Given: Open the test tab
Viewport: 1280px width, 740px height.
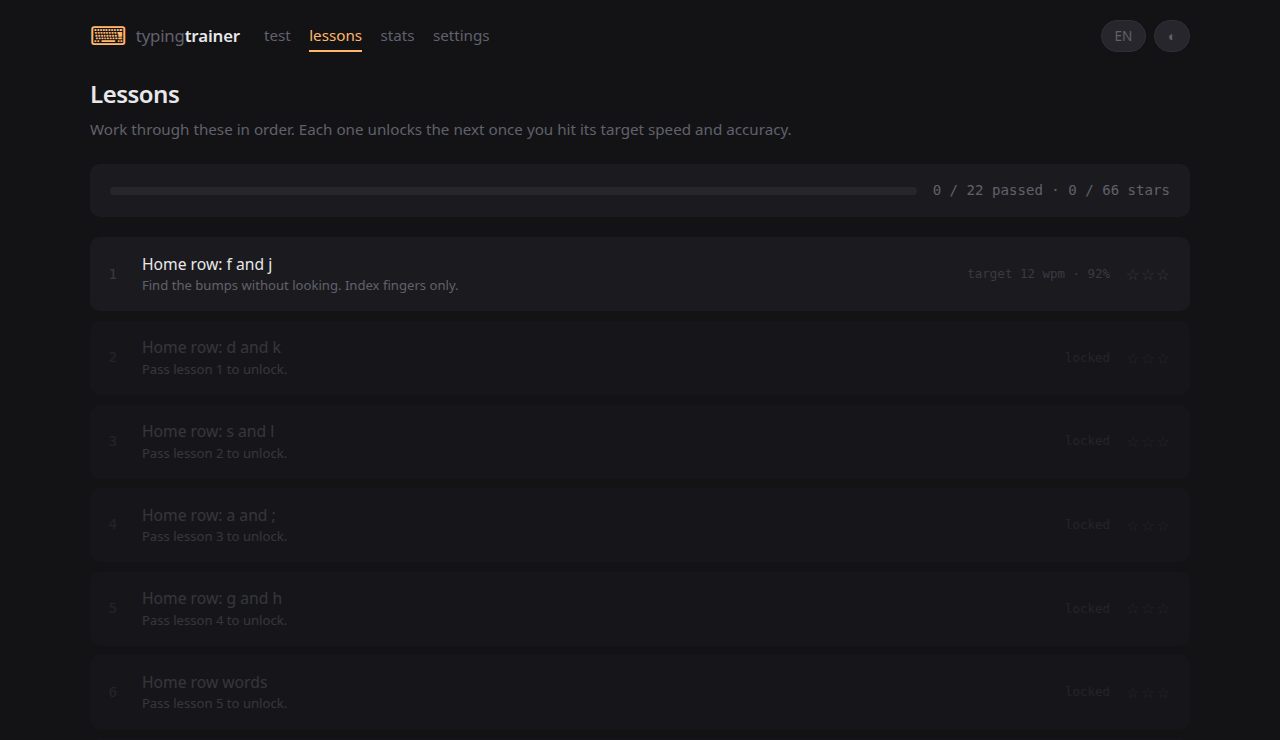Looking at the screenshot, I should 277,36.
